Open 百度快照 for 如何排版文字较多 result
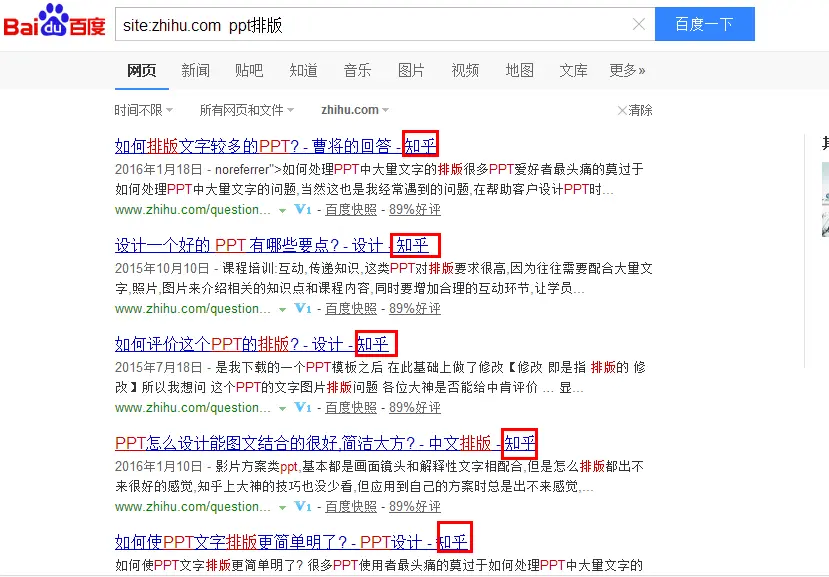 pyautogui.click(x=351, y=209)
